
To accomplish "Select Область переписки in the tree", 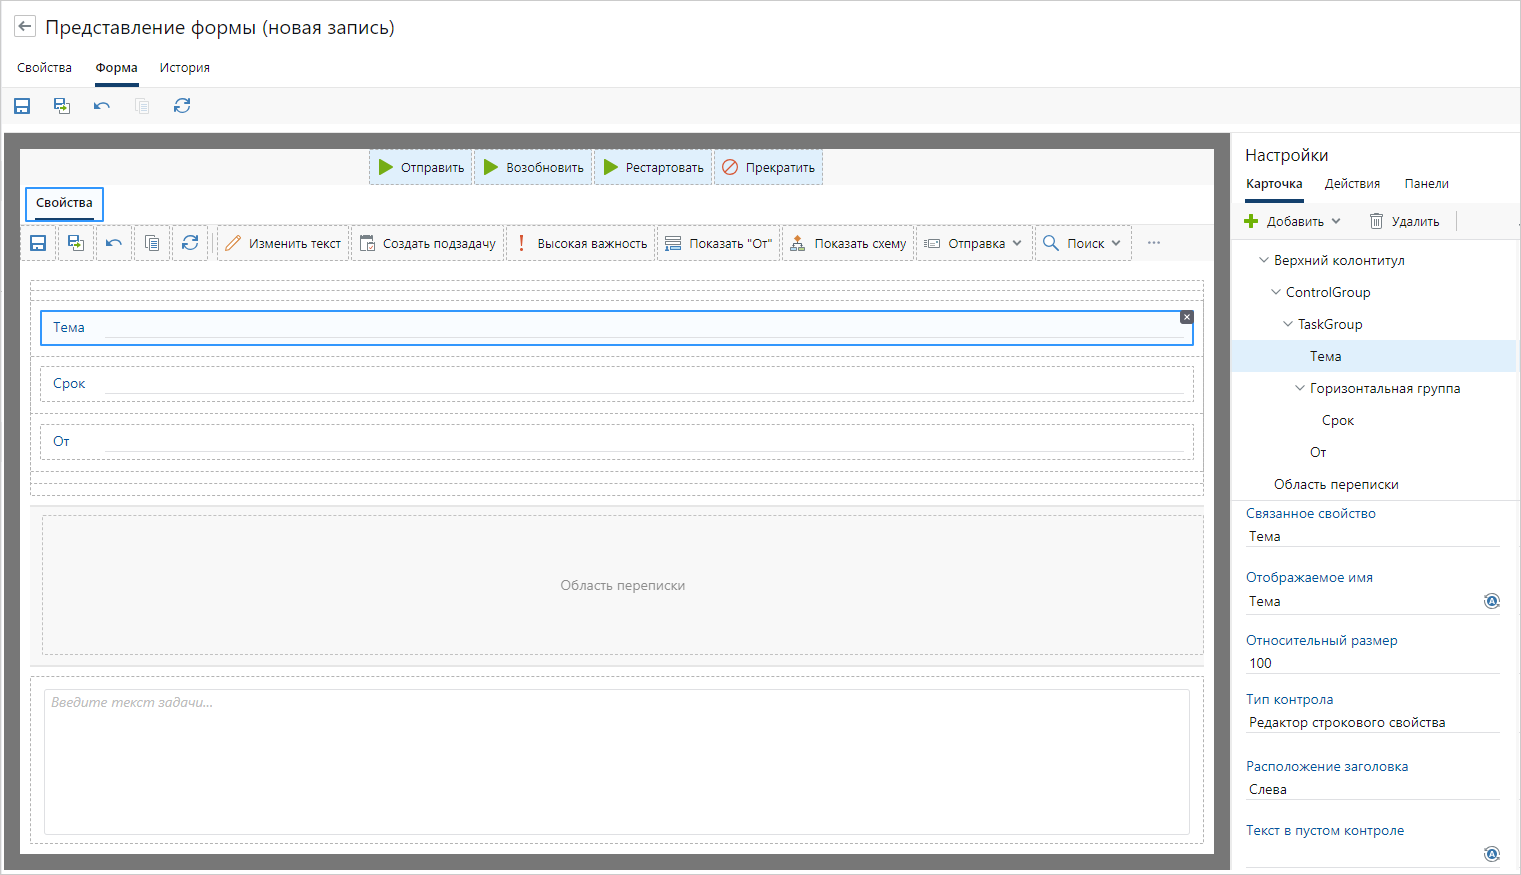I will click(x=1335, y=484).
